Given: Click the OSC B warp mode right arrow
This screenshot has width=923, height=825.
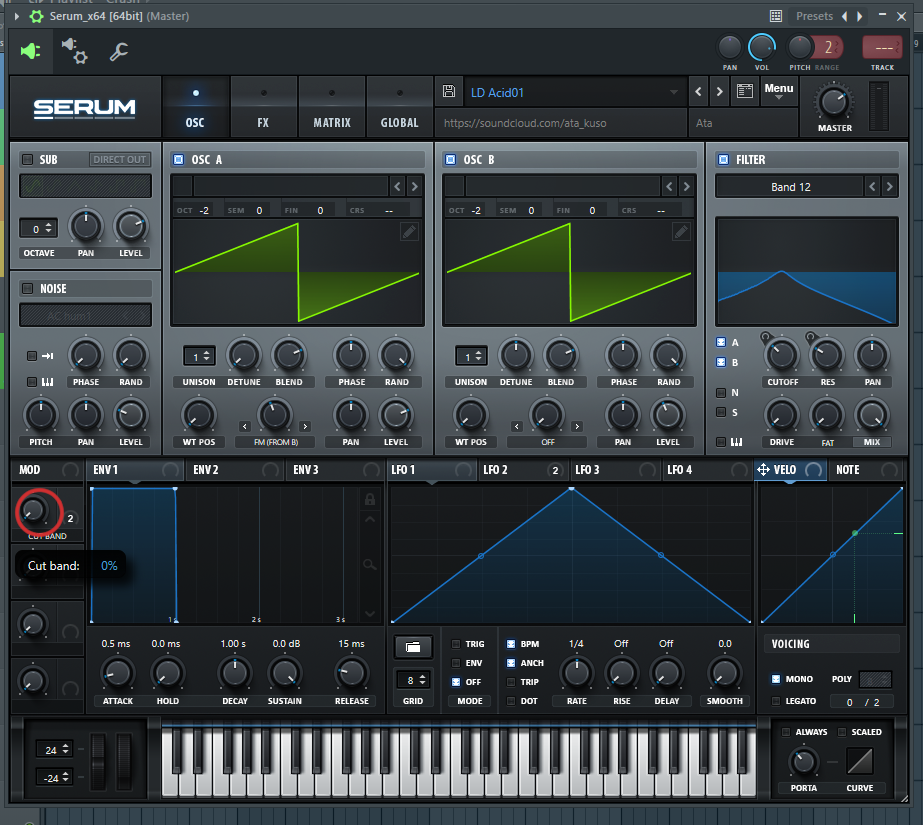Looking at the screenshot, I should (577, 426).
